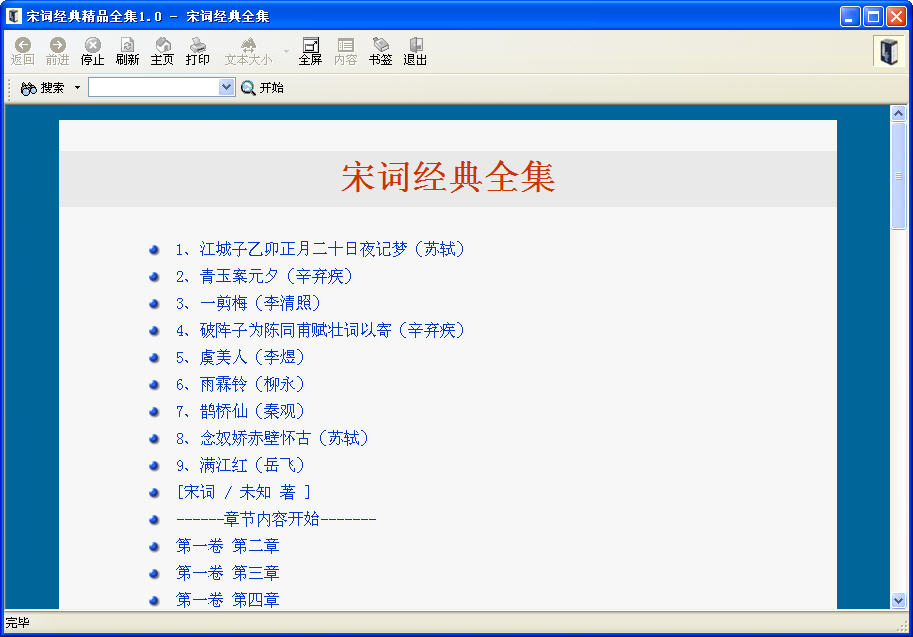Image resolution: width=913 pixels, height=637 pixels.
Task: Open chapter 第一卷 第二章
Action: point(228,546)
